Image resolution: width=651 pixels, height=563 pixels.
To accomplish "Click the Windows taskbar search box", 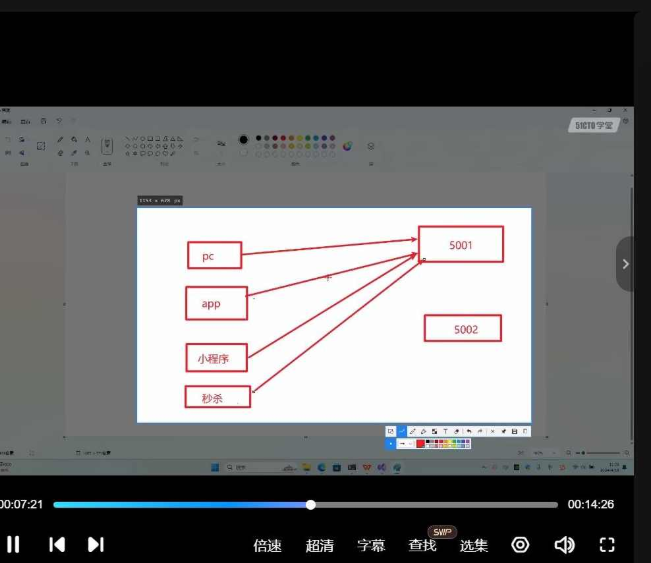I will coord(245,467).
